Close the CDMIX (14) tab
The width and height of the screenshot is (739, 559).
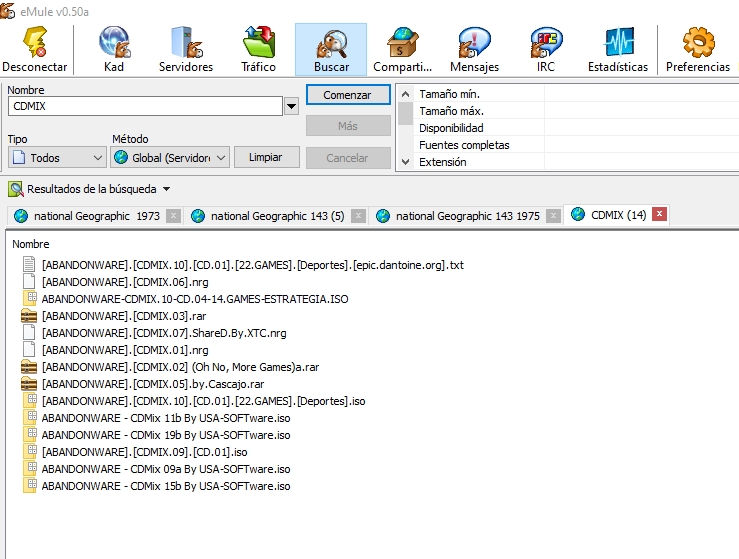click(659, 214)
